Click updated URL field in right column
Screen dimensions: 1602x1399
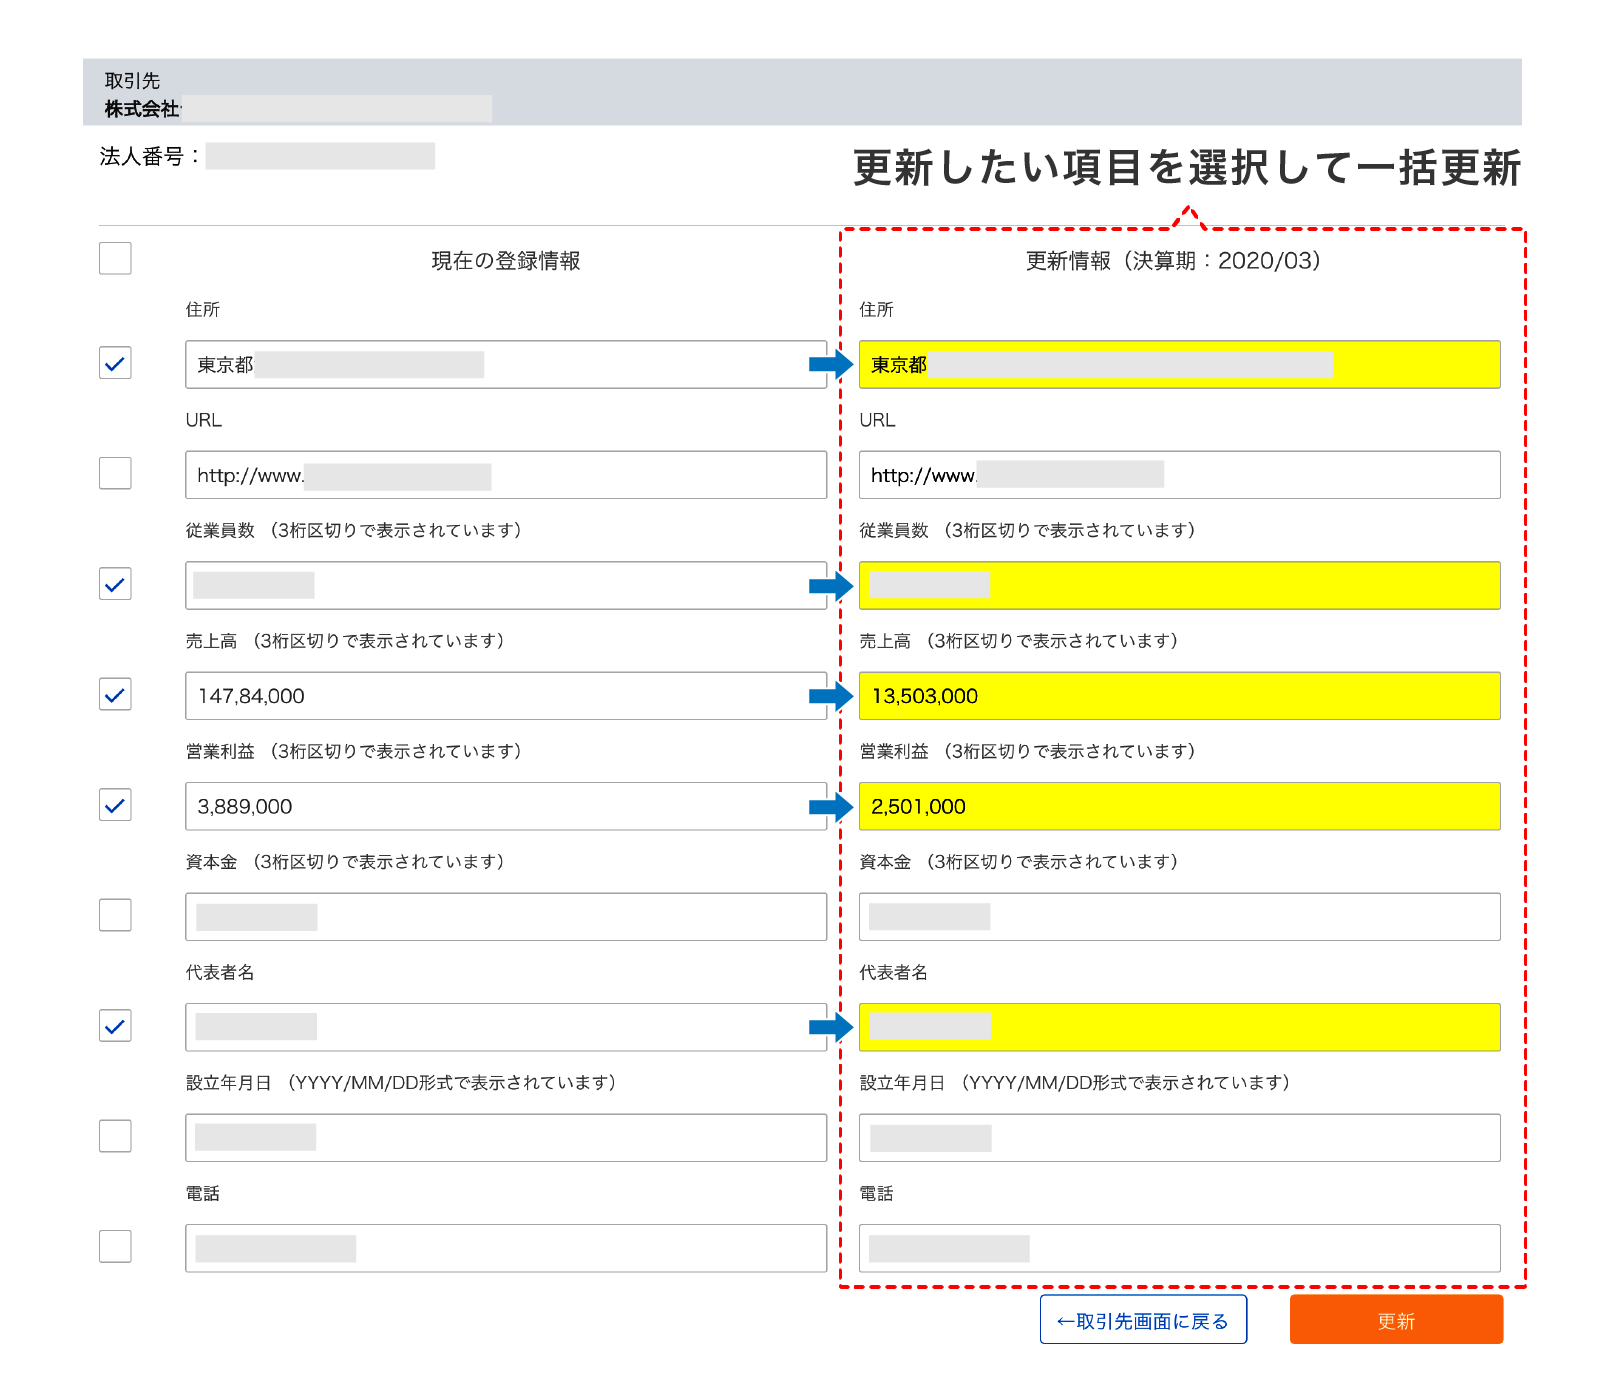(x=1180, y=475)
